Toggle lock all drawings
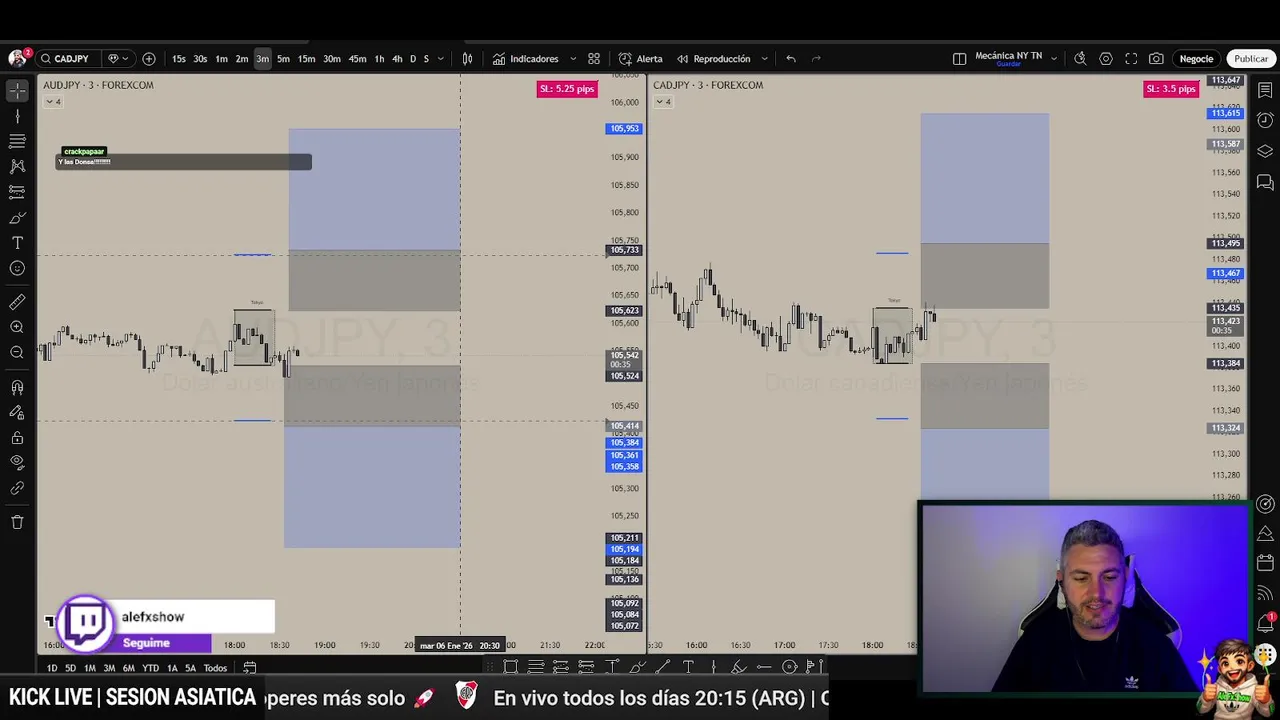The width and height of the screenshot is (1280, 720). pos(17,437)
